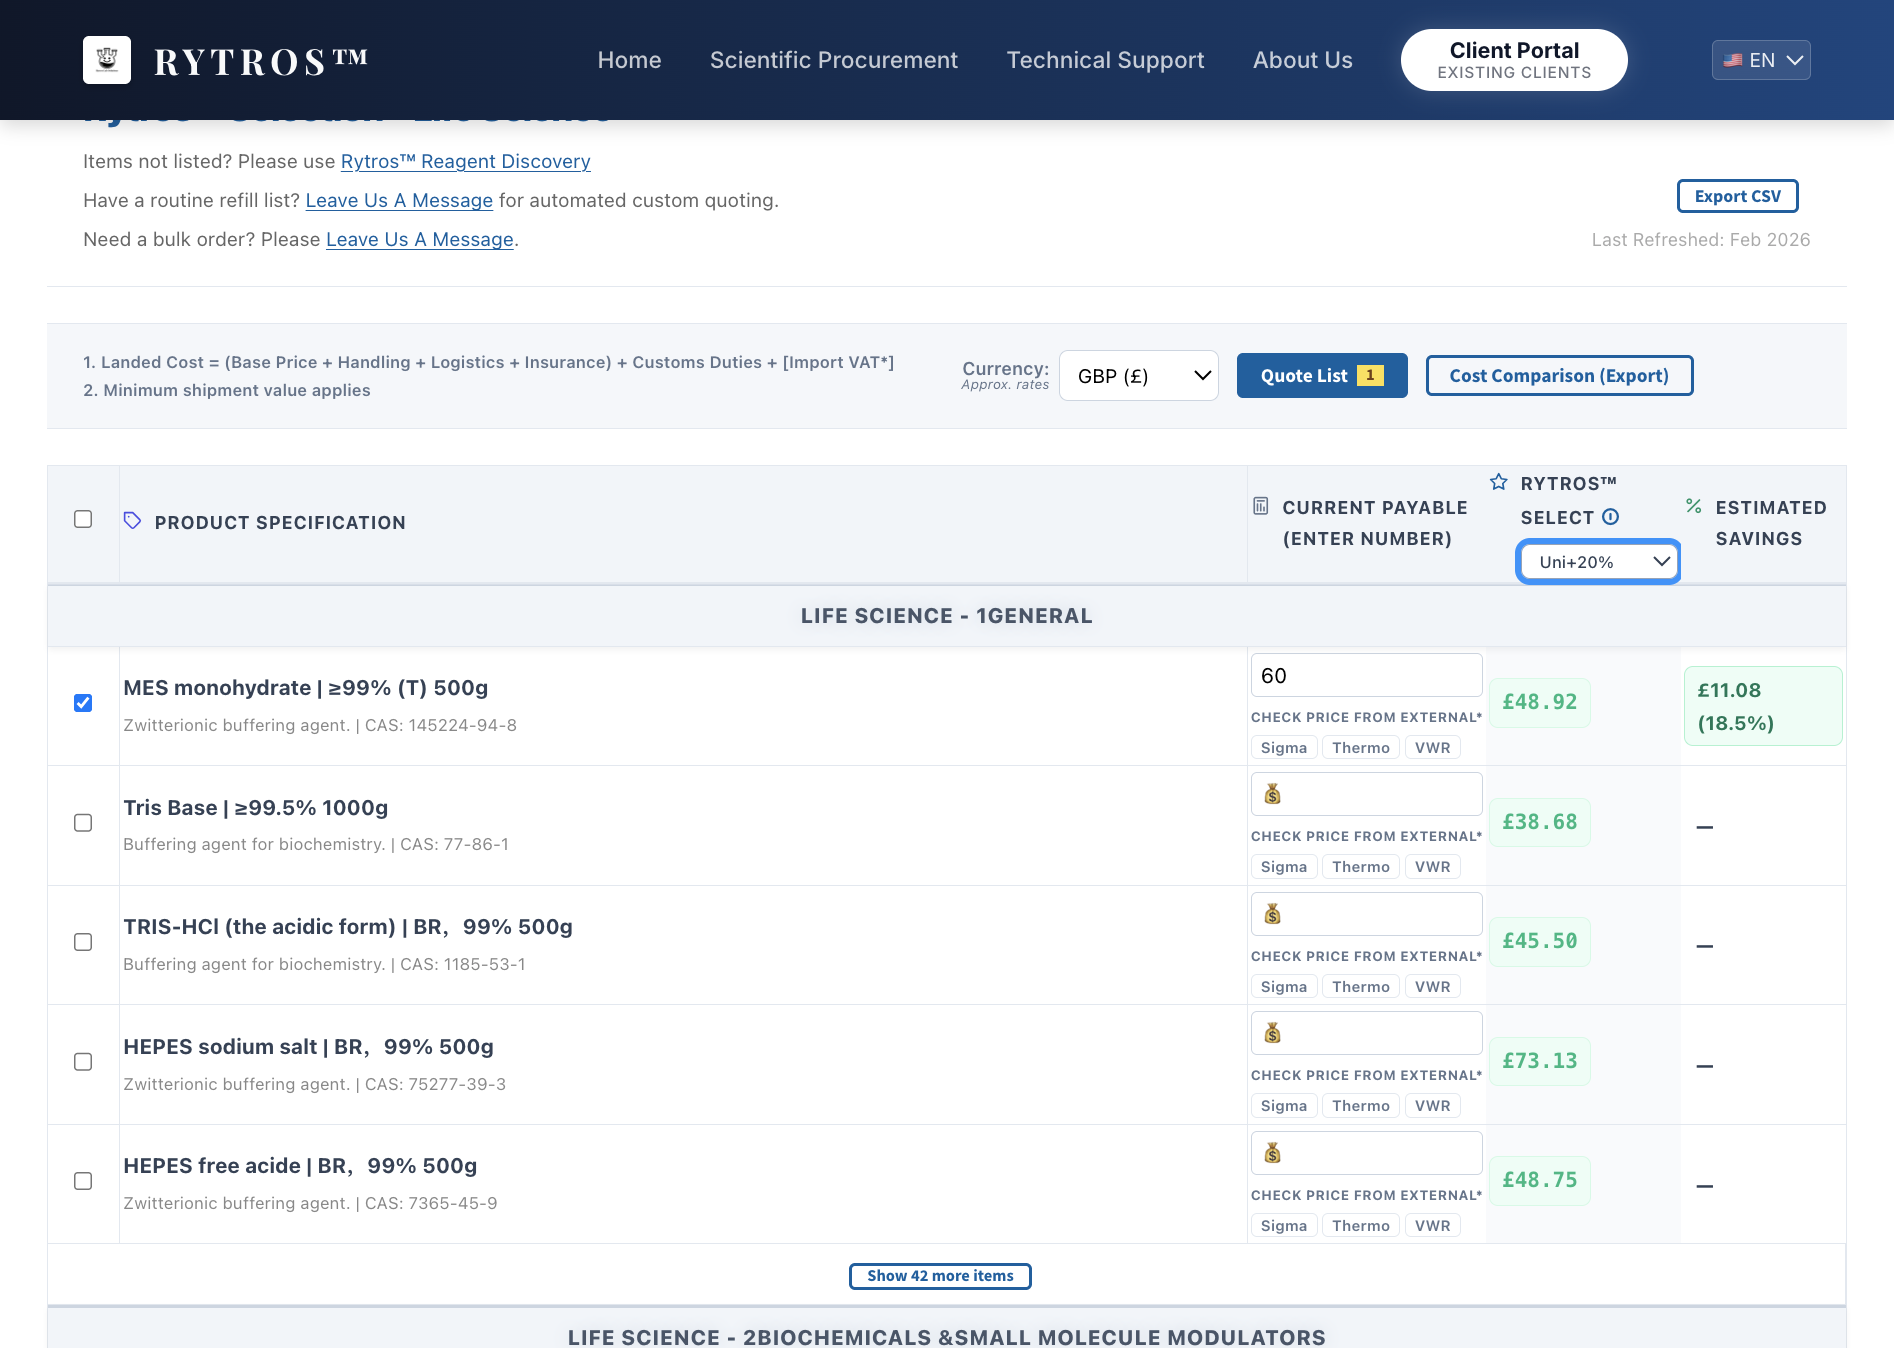
Task: Click Export CSV button
Action: click(x=1737, y=196)
